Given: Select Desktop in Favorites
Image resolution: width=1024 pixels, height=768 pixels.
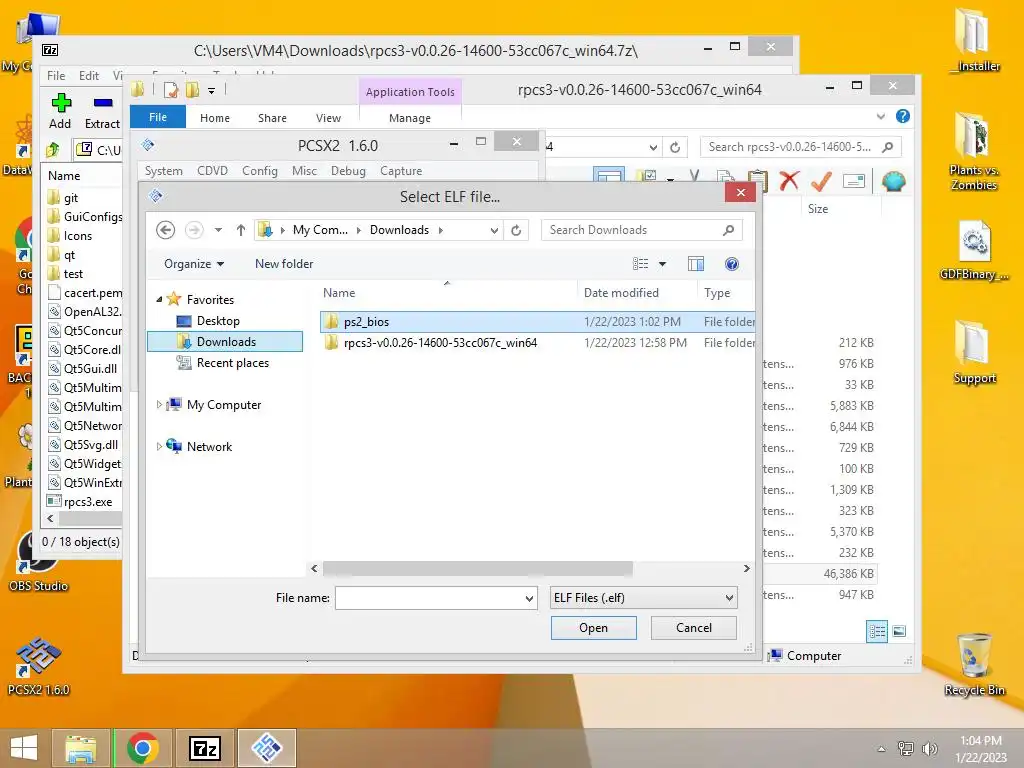Looking at the screenshot, I should [x=217, y=321].
